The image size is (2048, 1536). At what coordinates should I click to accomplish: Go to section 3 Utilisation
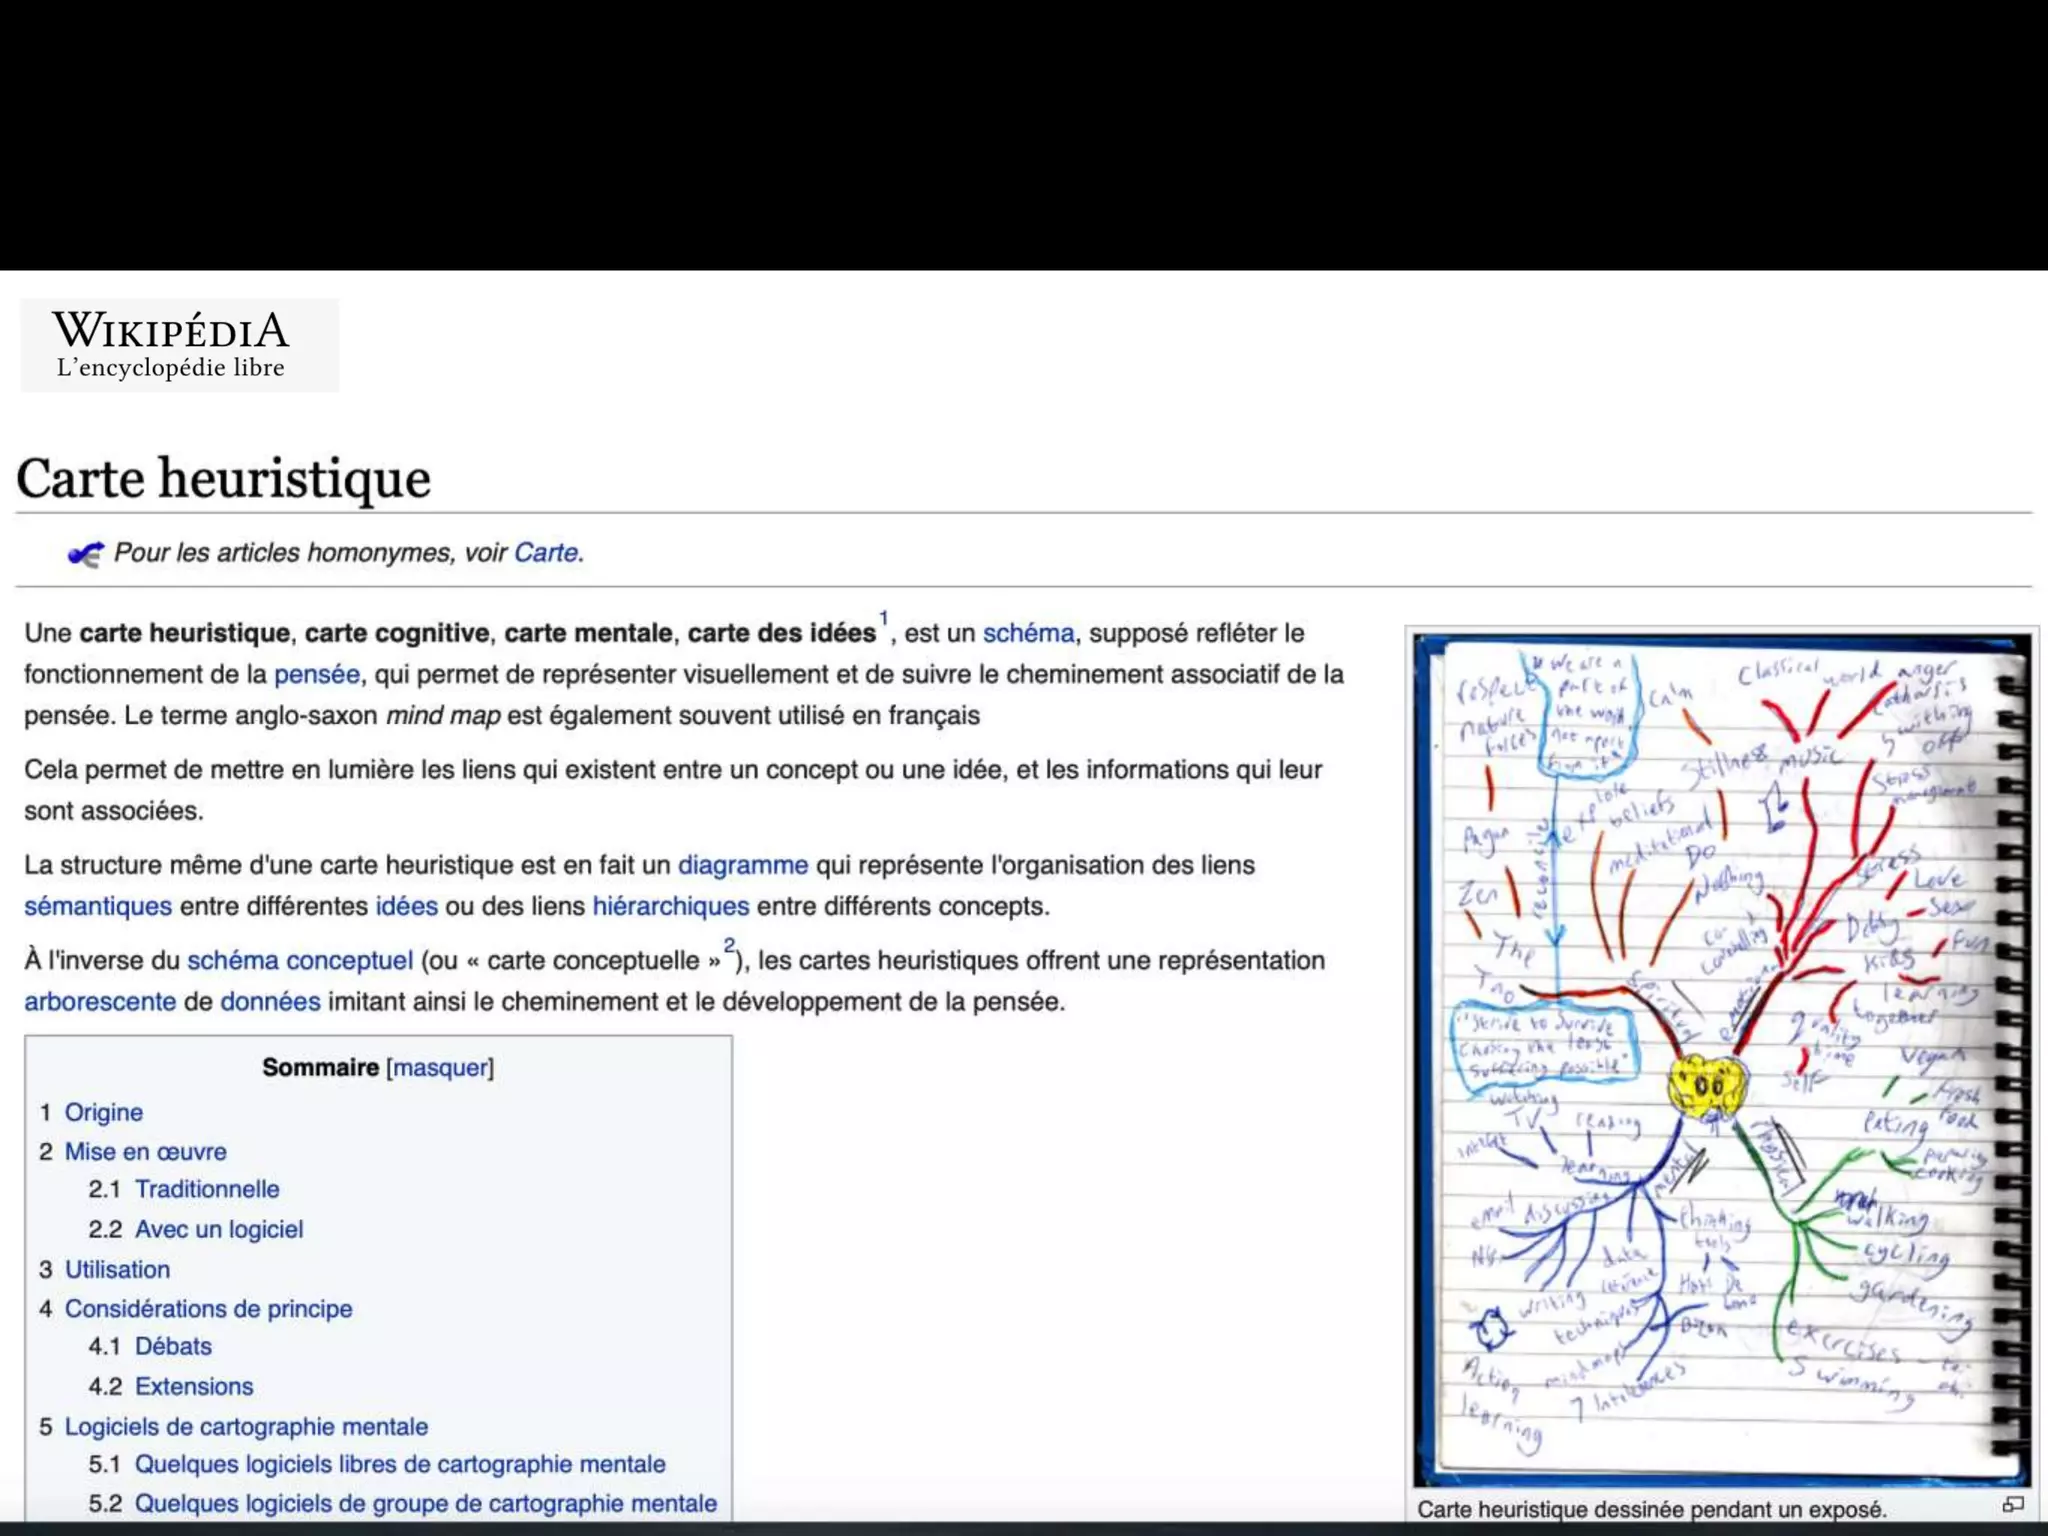117,1269
